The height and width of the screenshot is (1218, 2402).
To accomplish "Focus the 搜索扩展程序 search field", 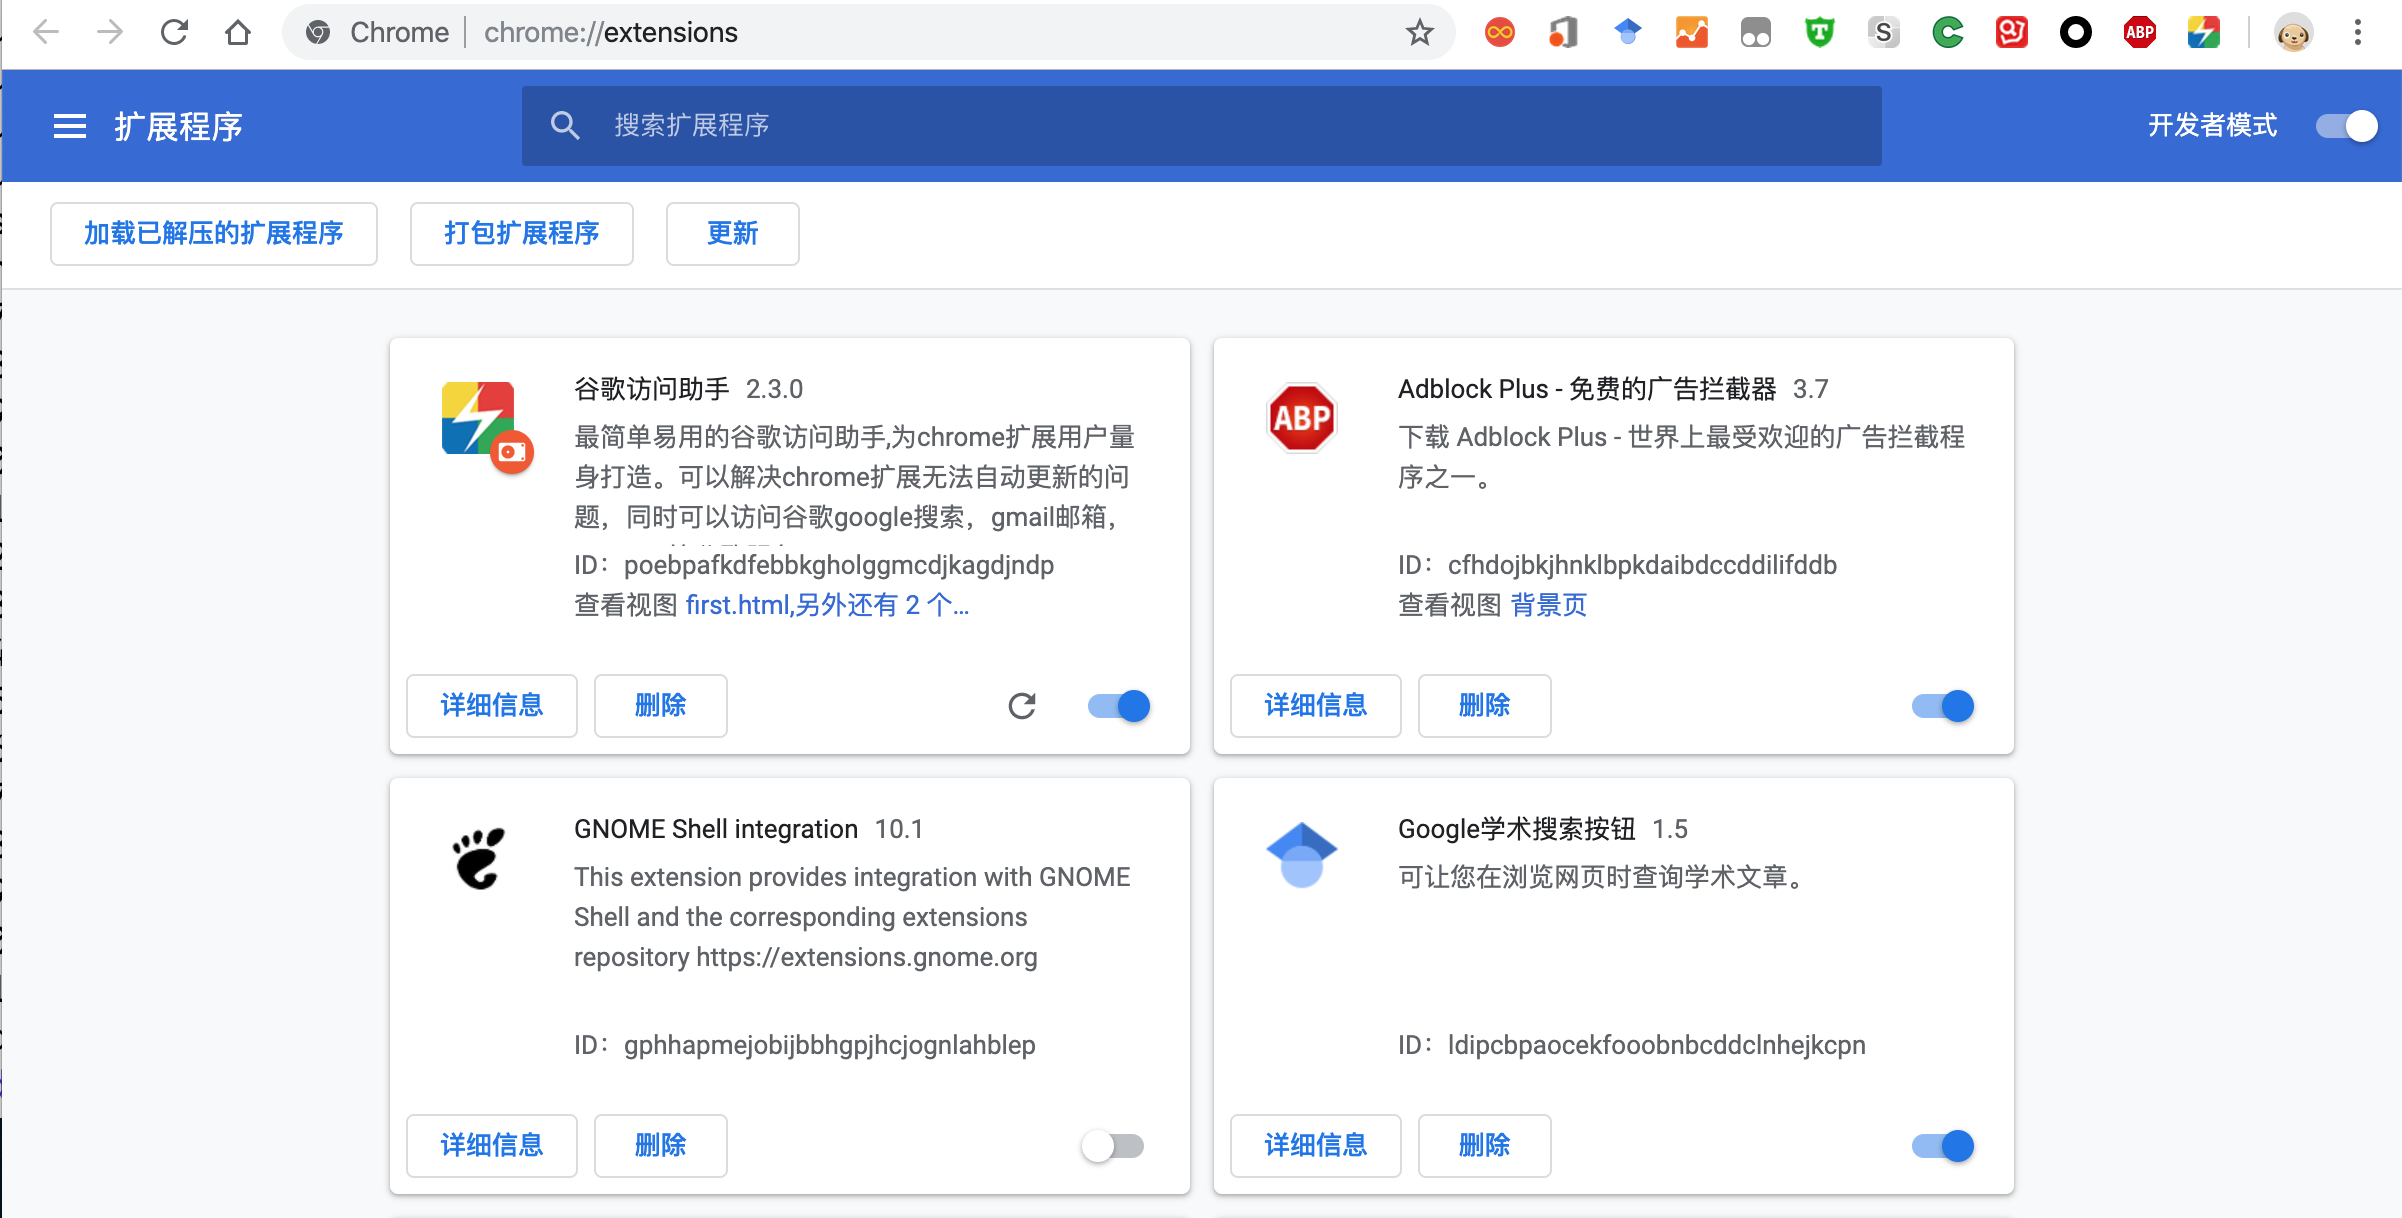I will coord(1202,126).
